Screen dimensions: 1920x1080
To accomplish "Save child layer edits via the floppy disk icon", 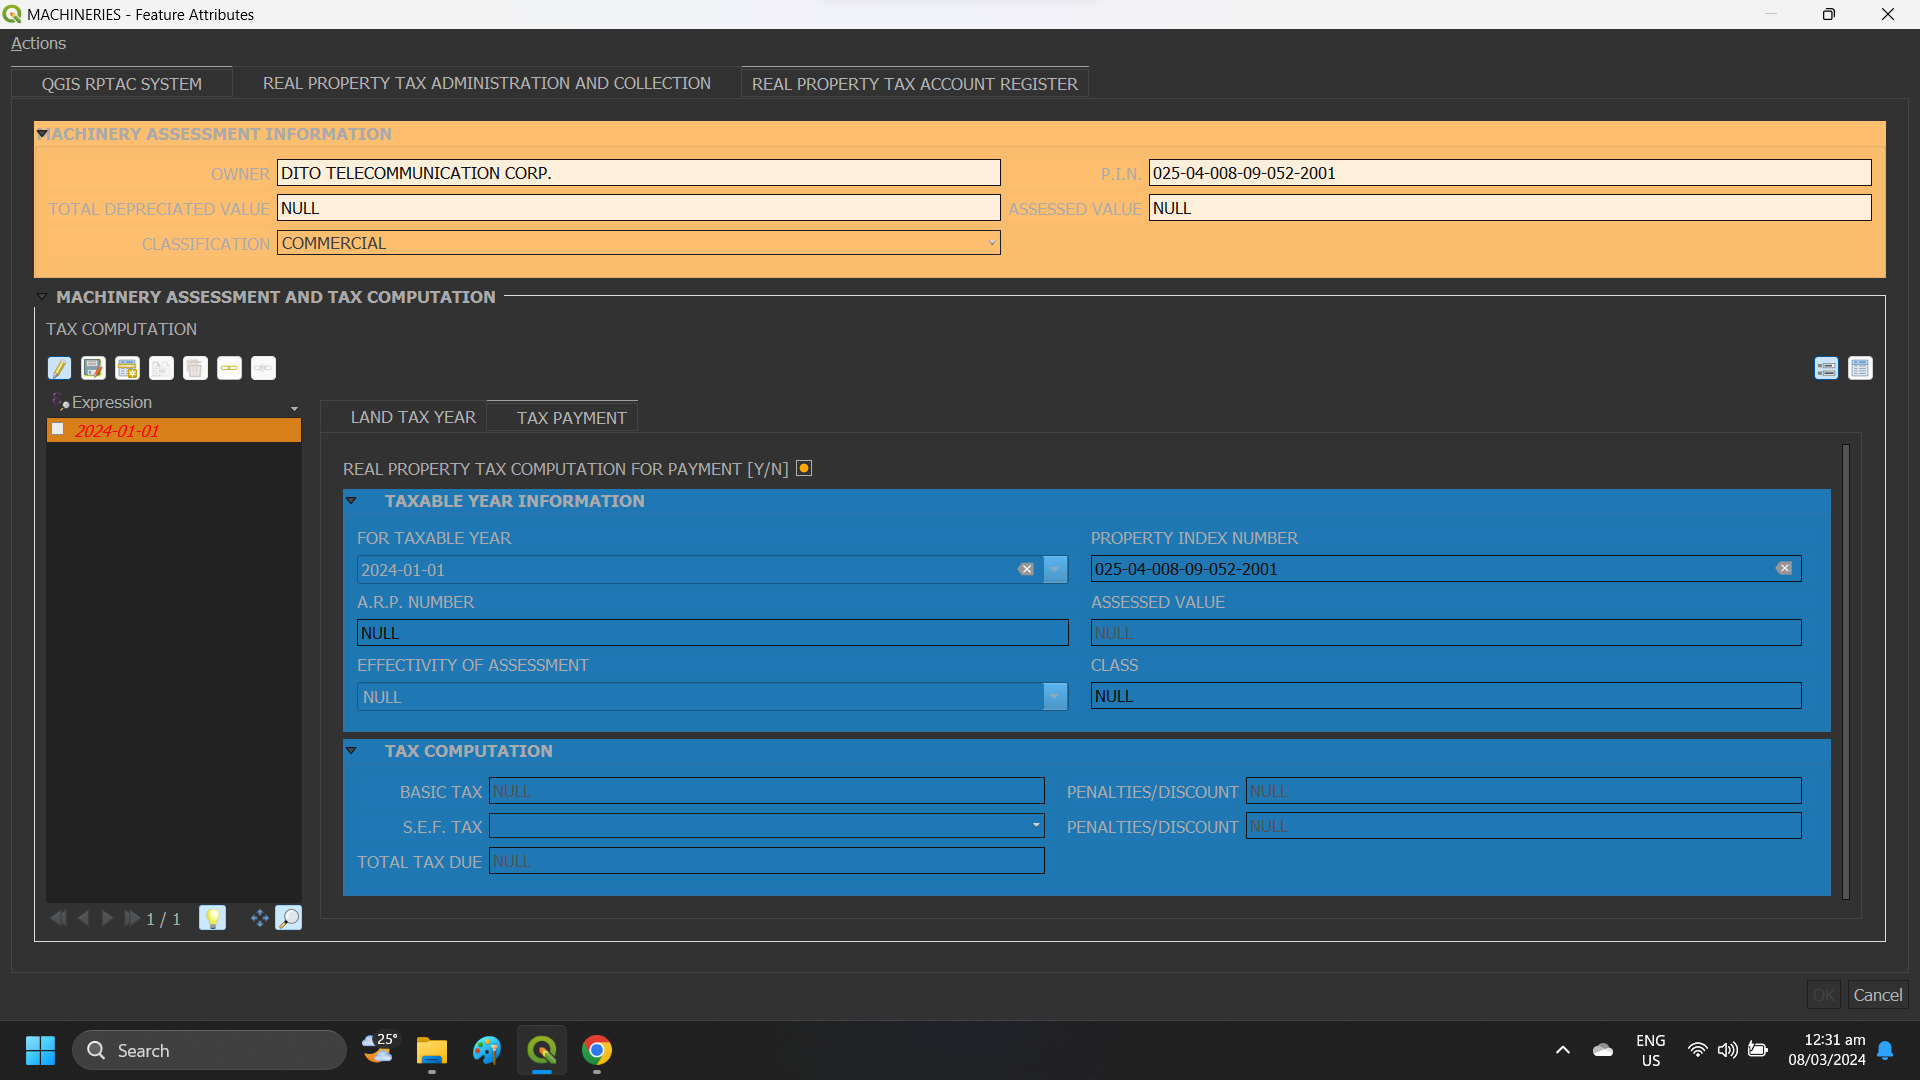I will (x=93, y=368).
